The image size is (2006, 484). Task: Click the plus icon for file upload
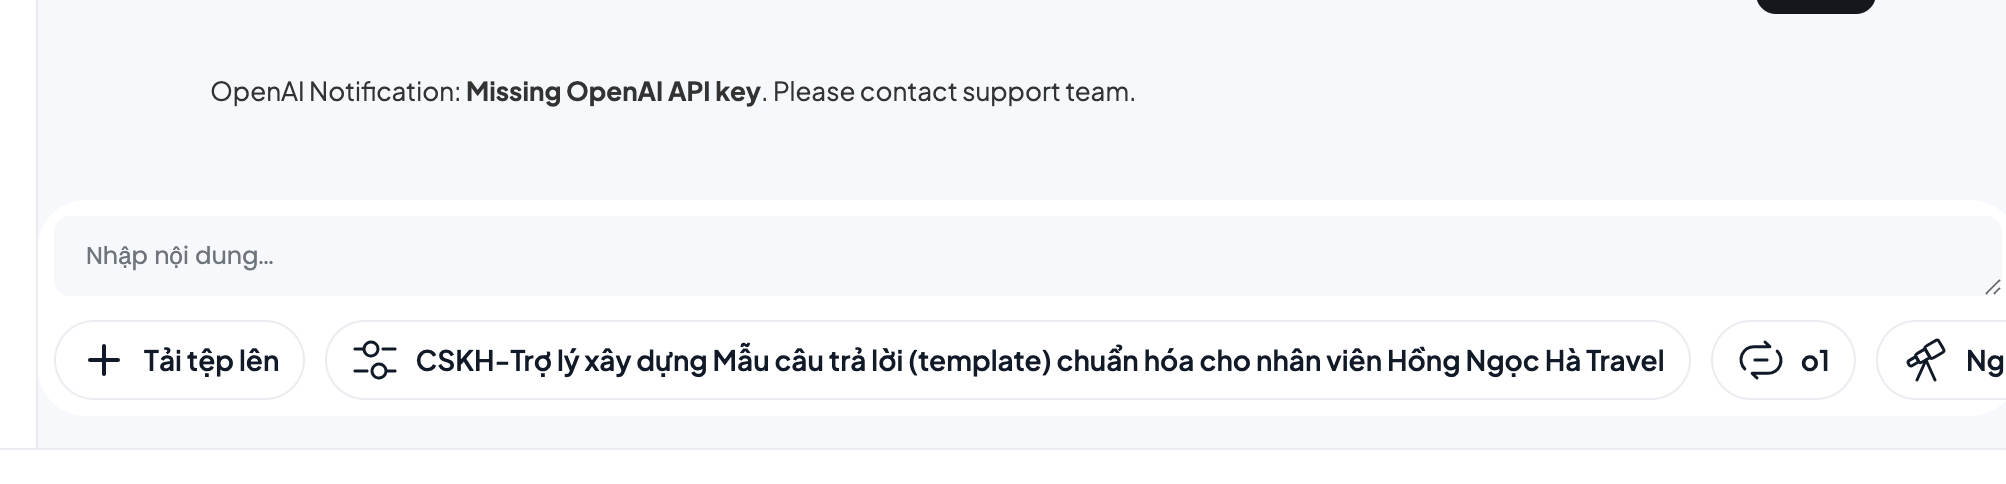104,360
